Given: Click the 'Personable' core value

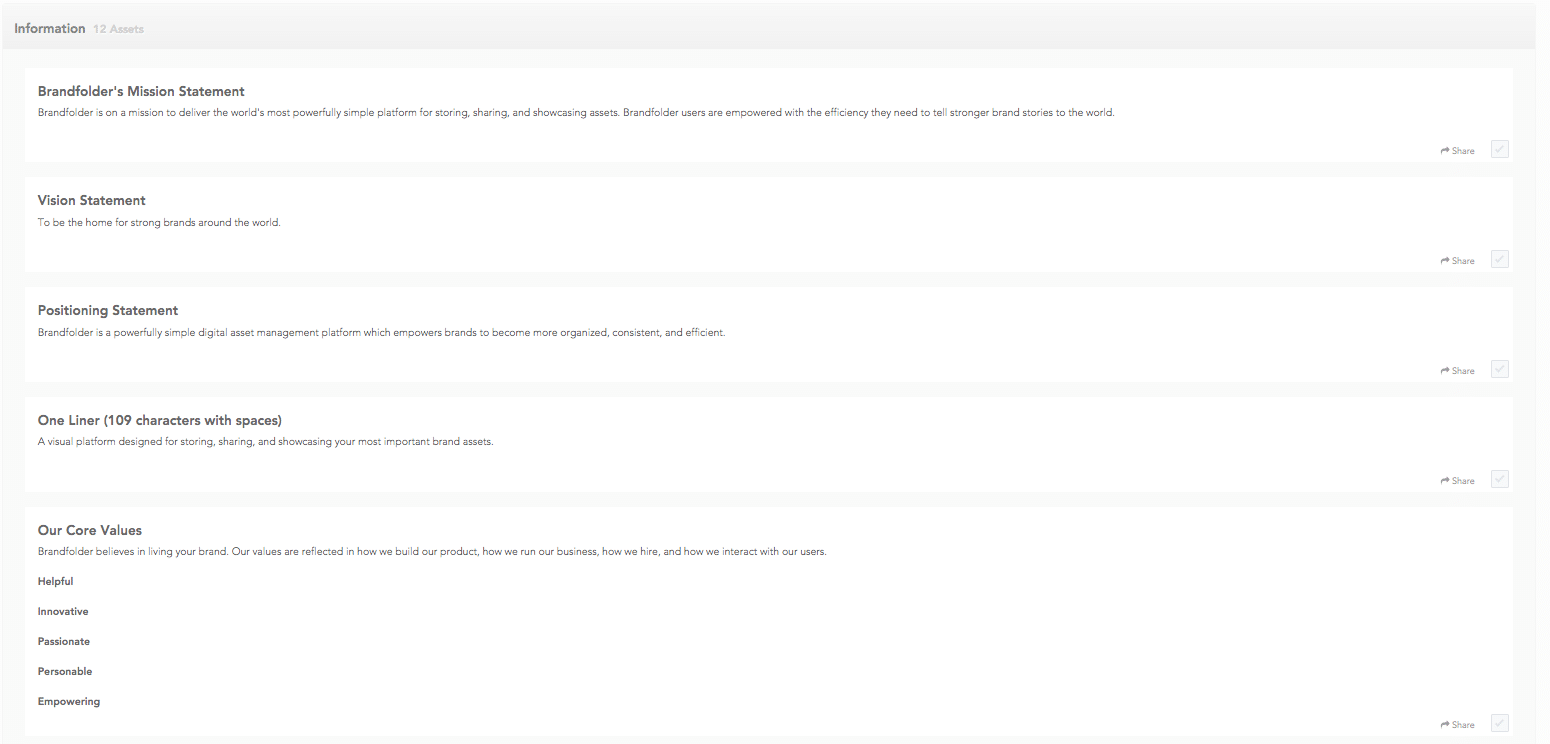Looking at the screenshot, I should tap(65, 672).
